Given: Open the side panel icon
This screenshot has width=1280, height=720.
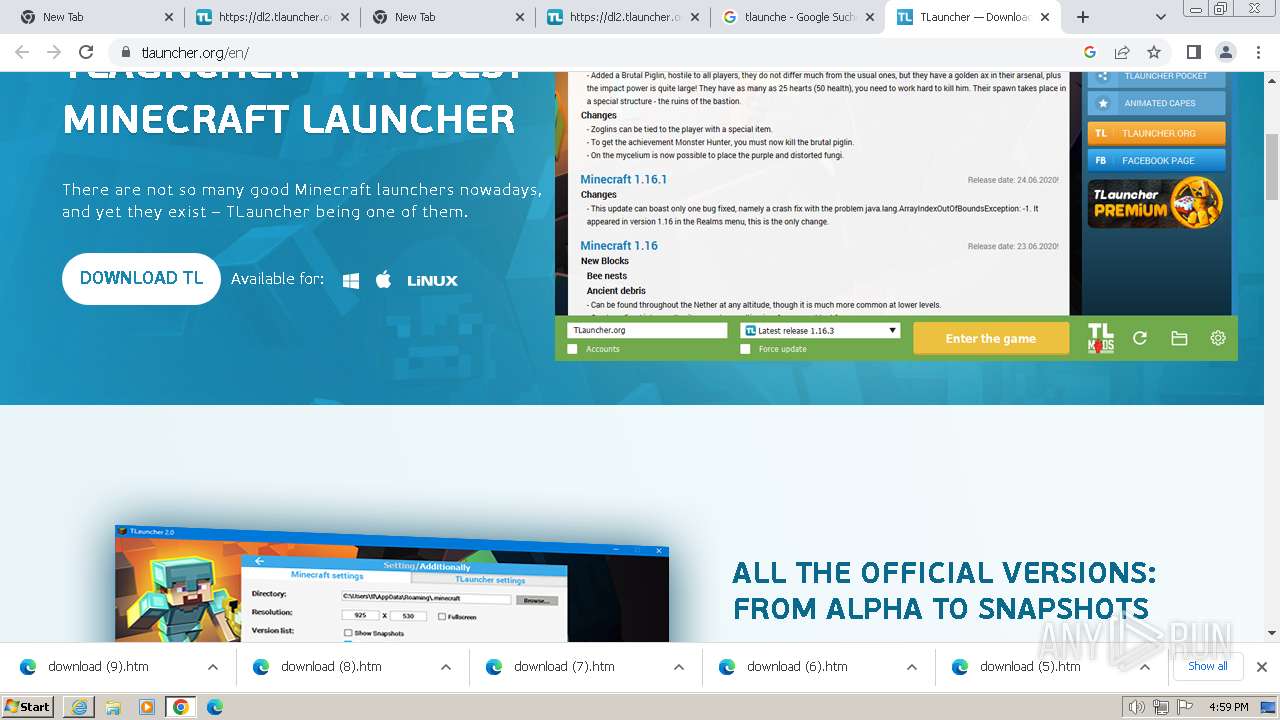Looking at the screenshot, I should [x=1193, y=53].
